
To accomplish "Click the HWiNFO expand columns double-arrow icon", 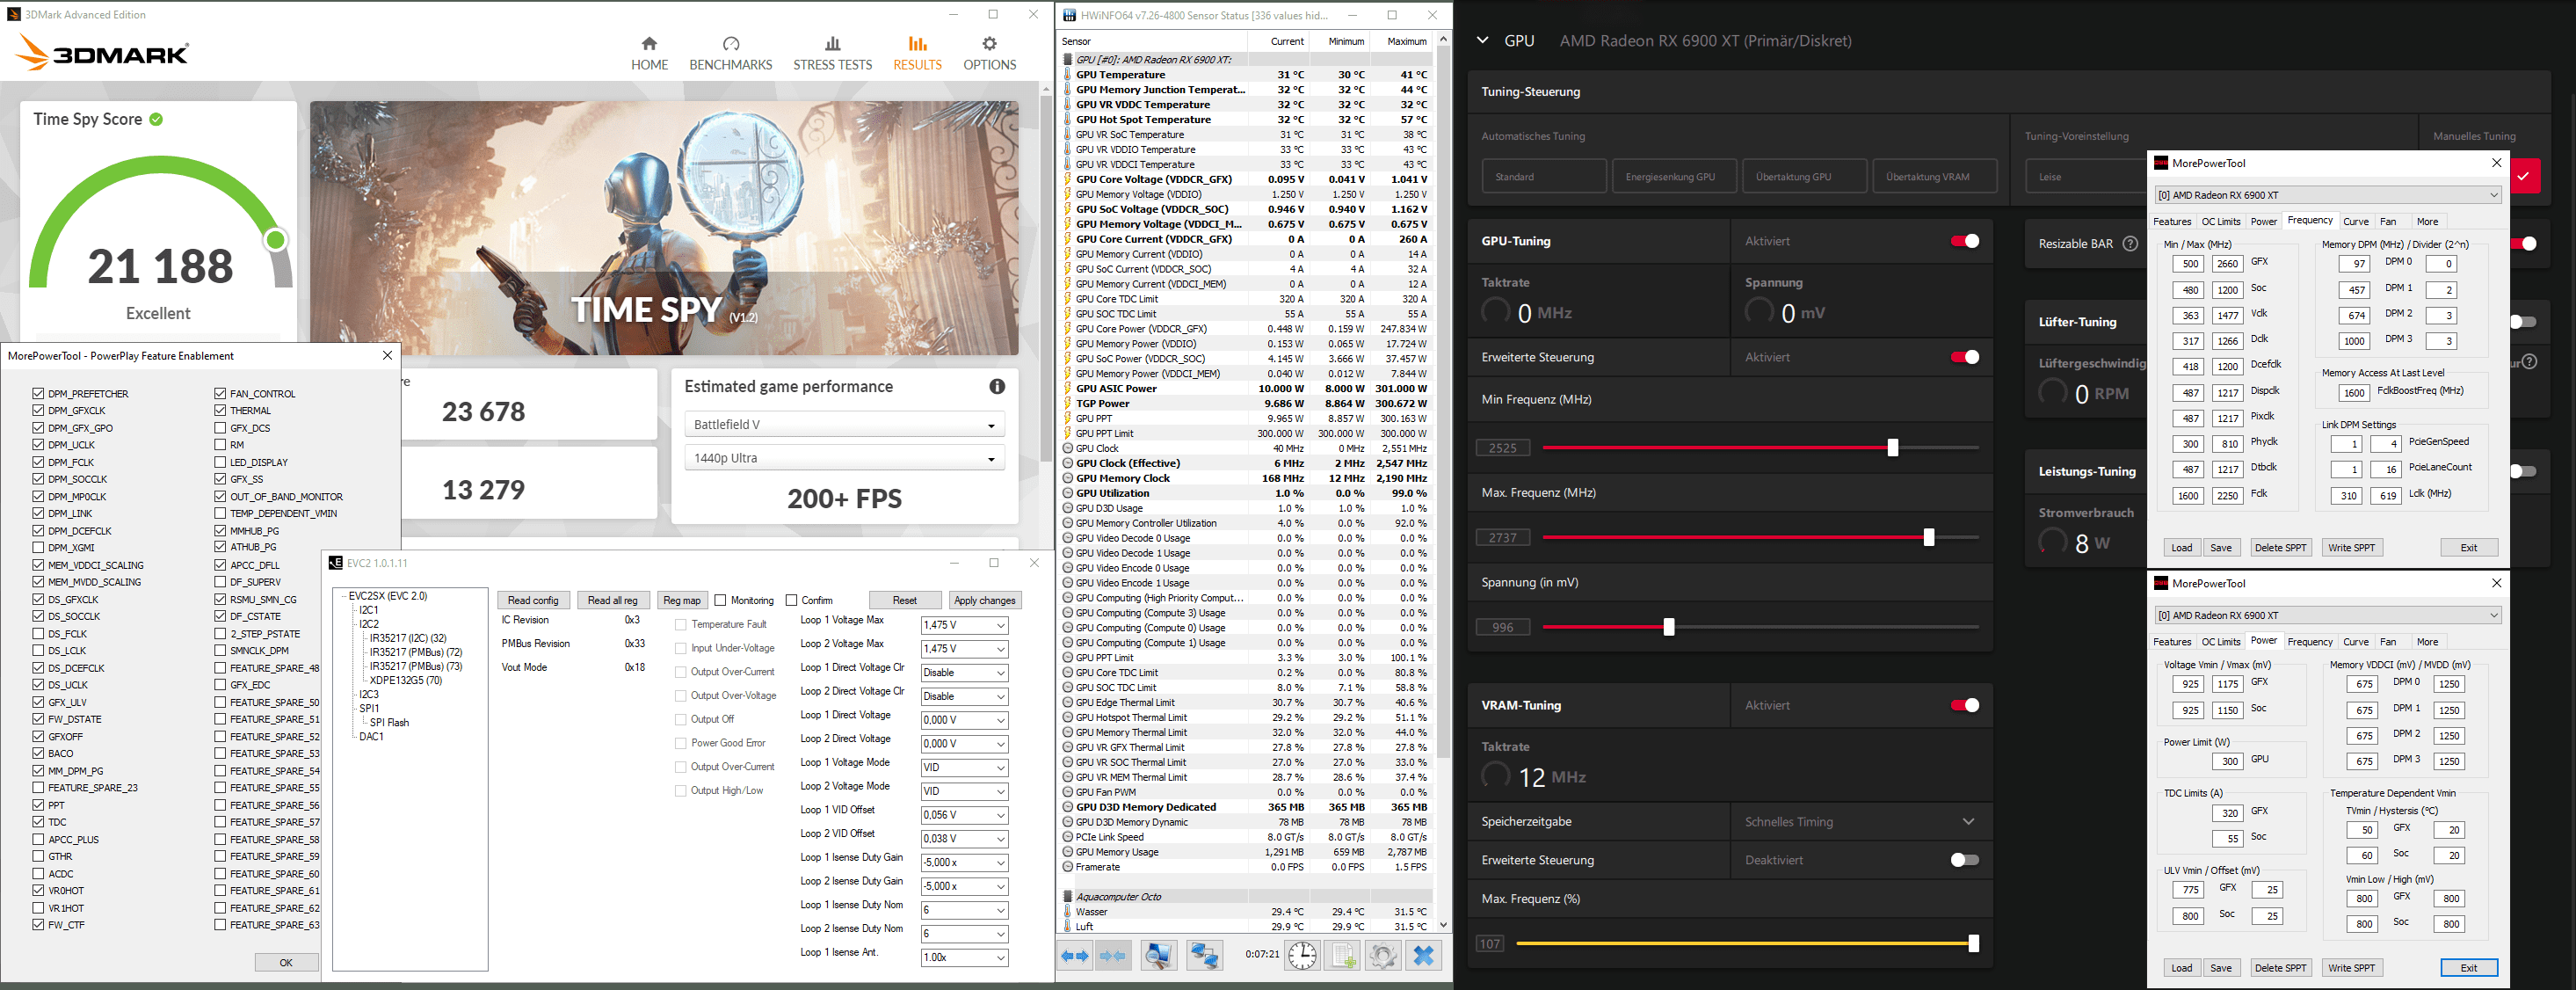I will (x=1076, y=956).
